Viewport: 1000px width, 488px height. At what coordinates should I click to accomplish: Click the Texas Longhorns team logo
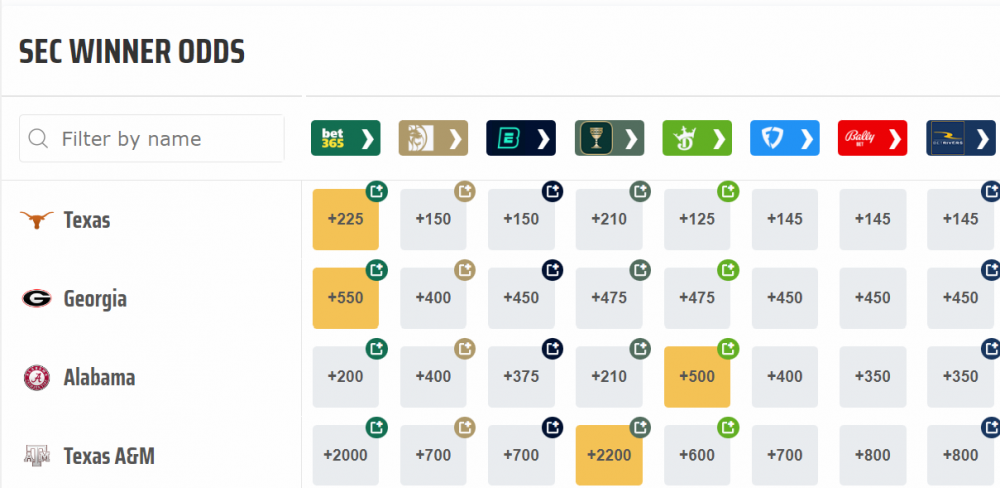tap(37, 220)
